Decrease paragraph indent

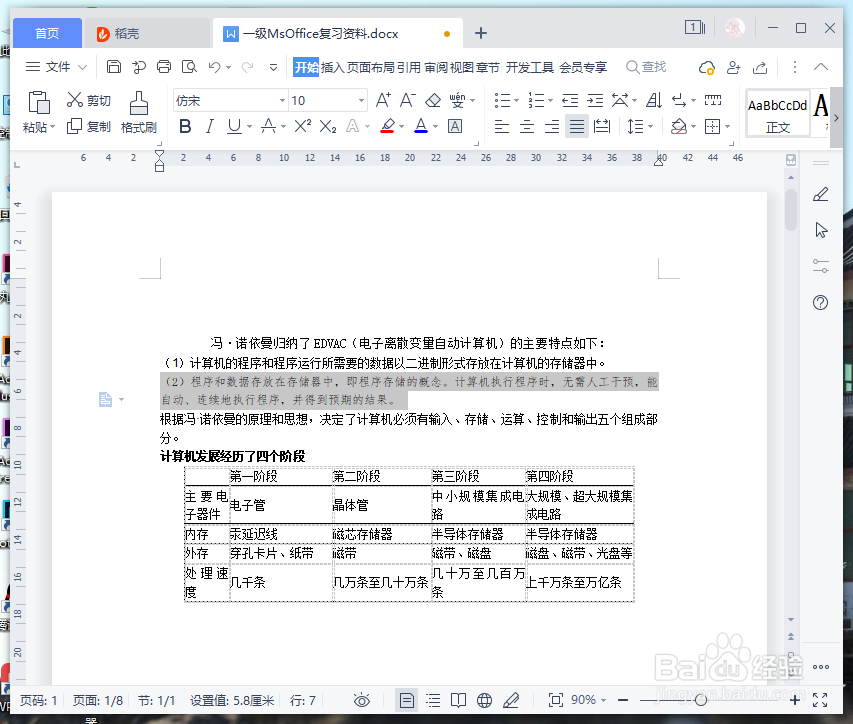click(x=570, y=100)
